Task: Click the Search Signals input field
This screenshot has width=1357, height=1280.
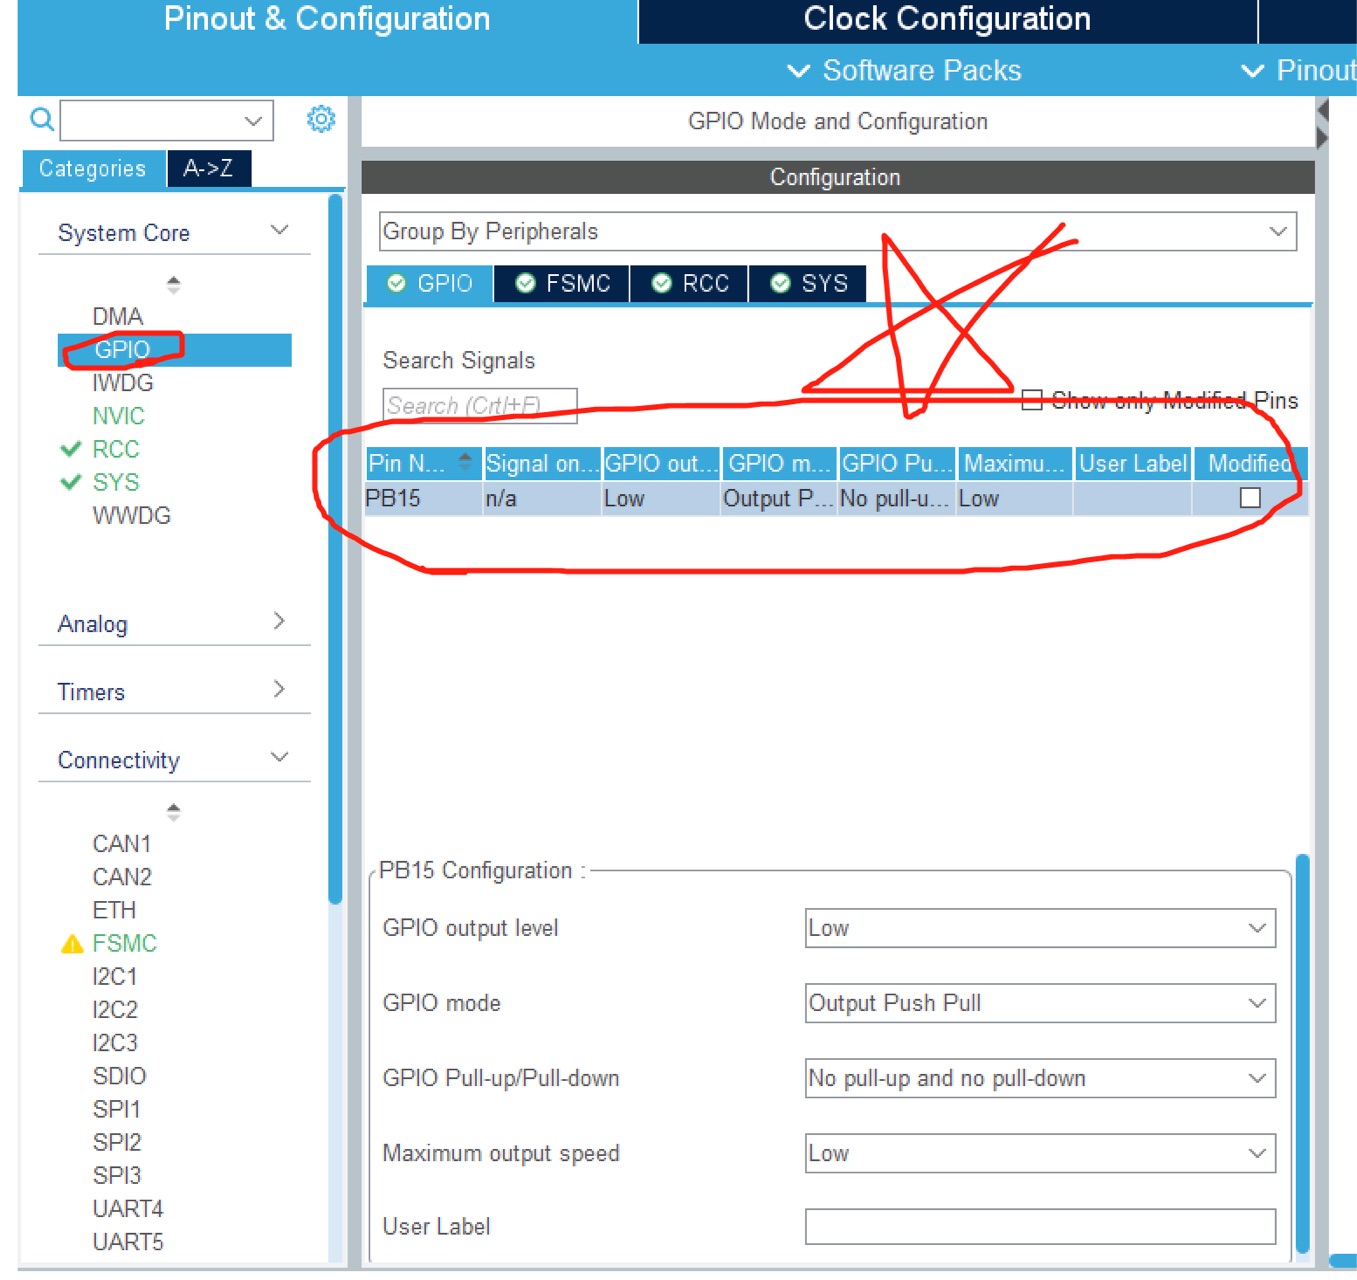Action: click(480, 405)
